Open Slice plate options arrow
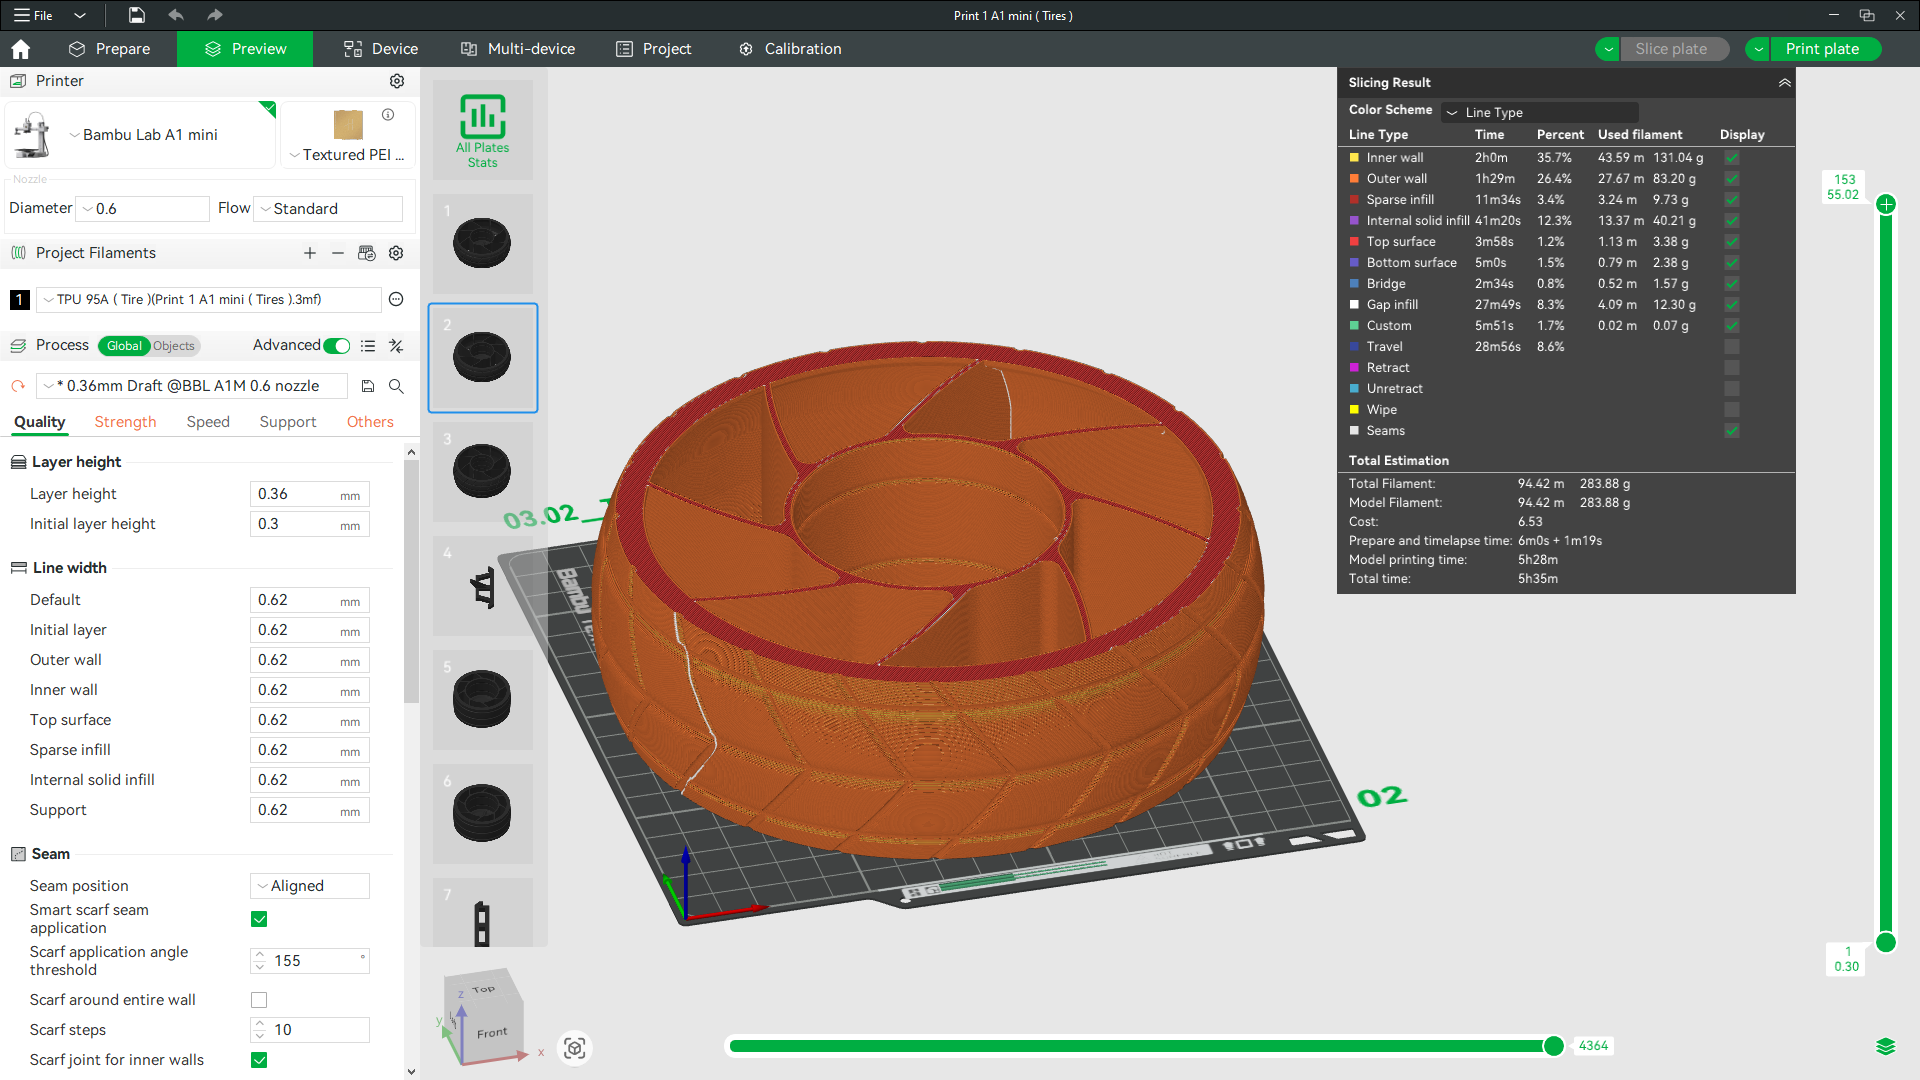The height and width of the screenshot is (1080, 1920). pos(1607,49)
